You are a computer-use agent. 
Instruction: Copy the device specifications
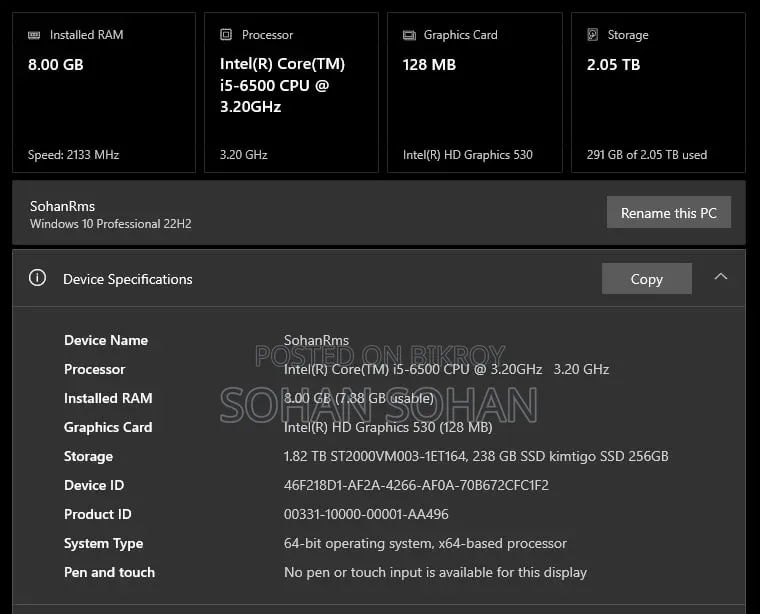coord(647,279)
